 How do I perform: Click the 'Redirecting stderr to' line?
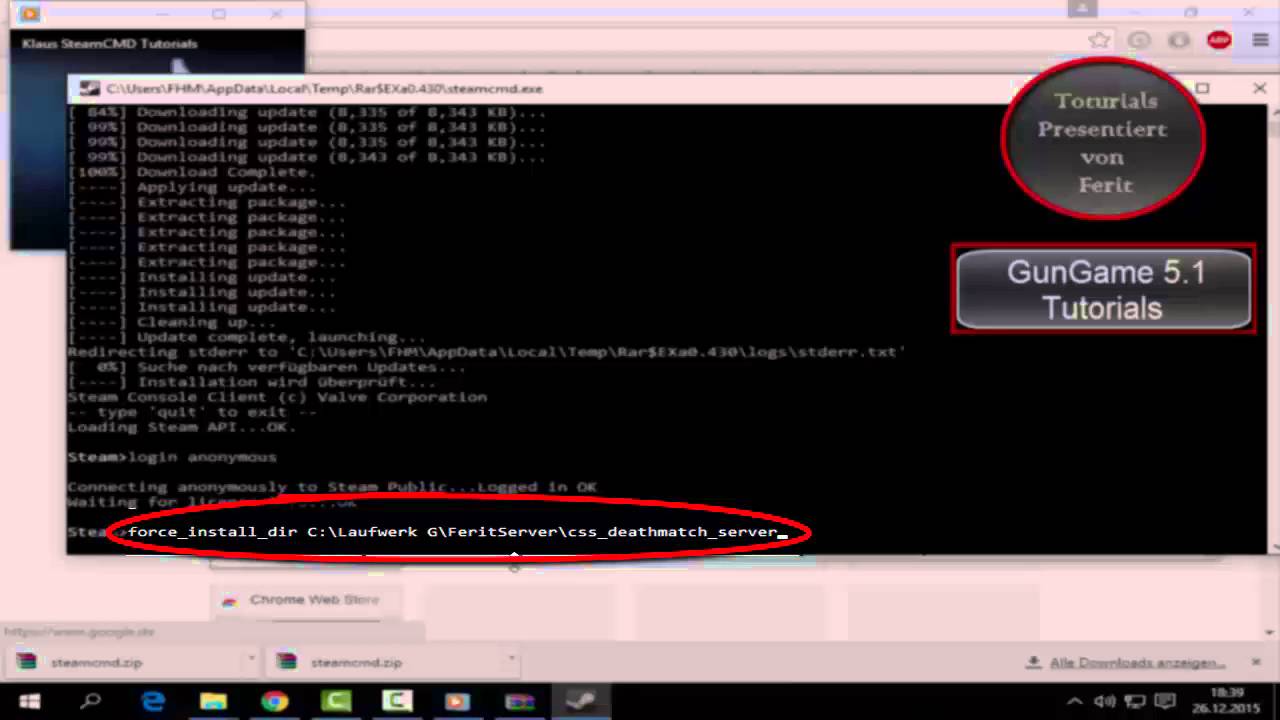487,352
